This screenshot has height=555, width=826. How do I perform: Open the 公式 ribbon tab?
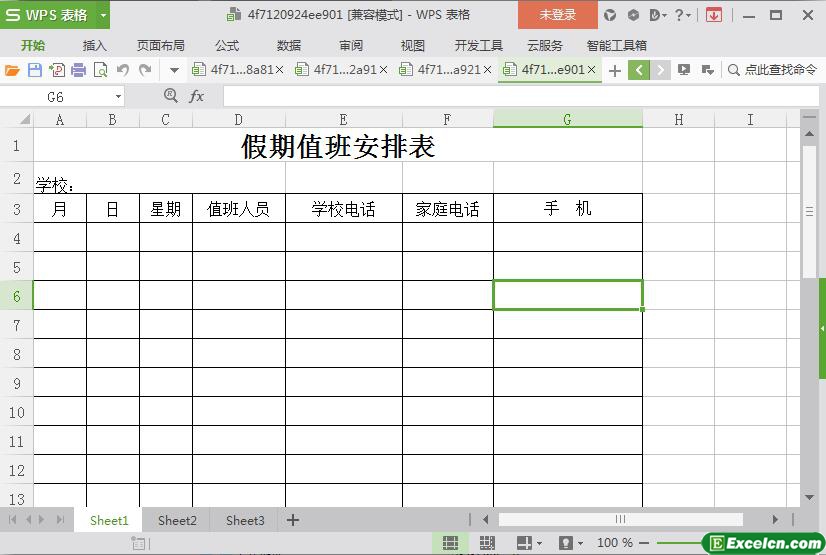pos(227,45)
